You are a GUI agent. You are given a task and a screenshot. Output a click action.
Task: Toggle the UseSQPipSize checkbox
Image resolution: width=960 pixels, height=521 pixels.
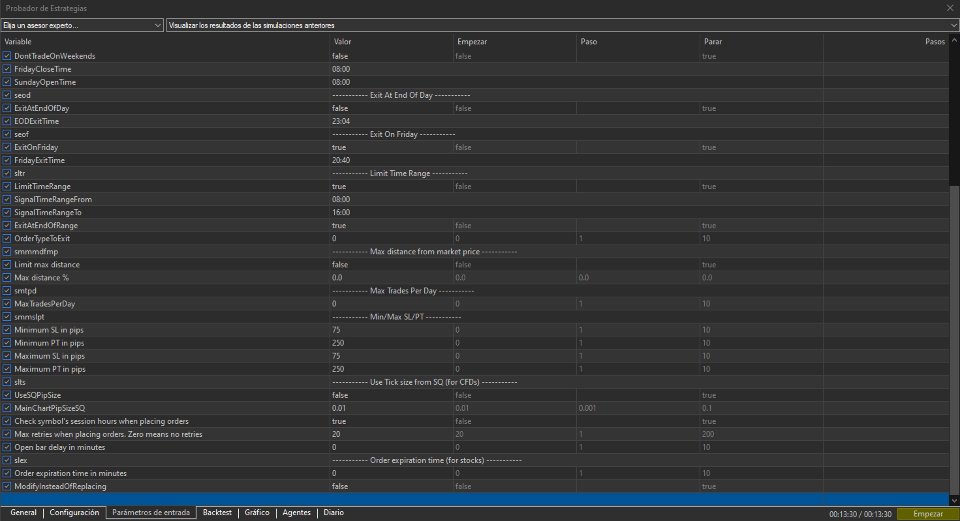(x=7, y=395)
